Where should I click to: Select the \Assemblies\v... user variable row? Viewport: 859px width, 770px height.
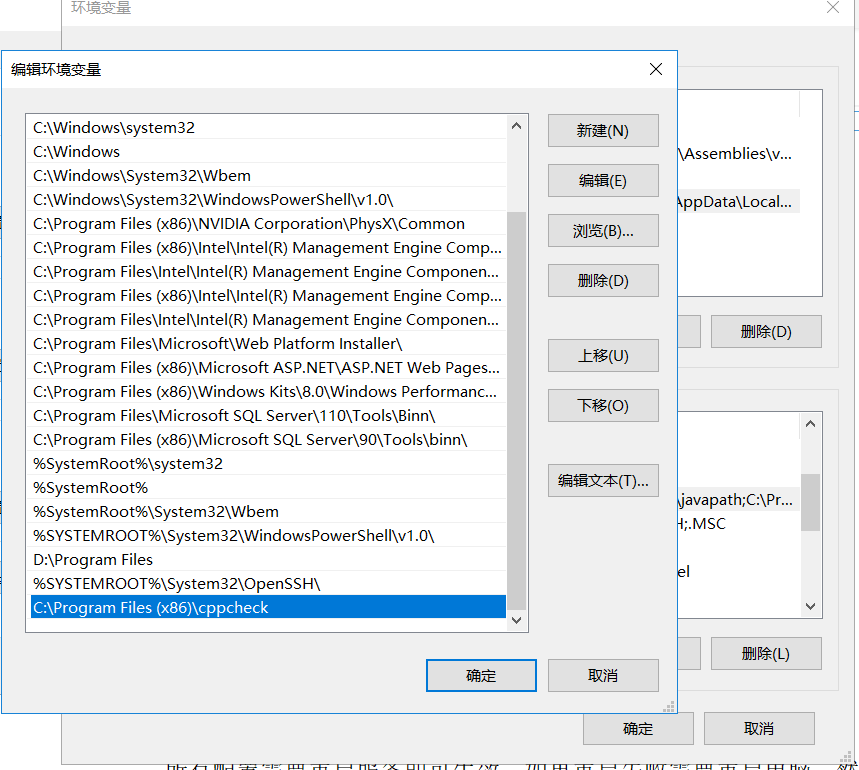[x=738, y=154]
